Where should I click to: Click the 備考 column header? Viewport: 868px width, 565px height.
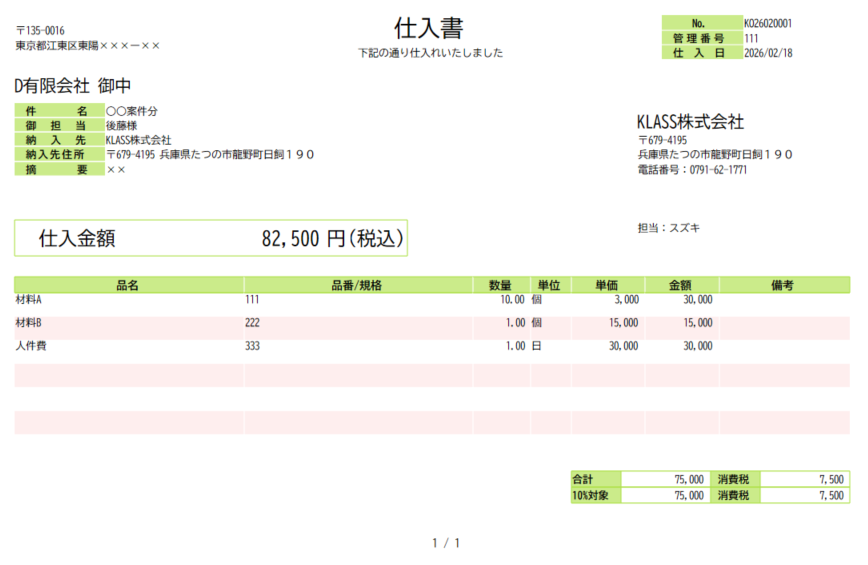point(782,285)
